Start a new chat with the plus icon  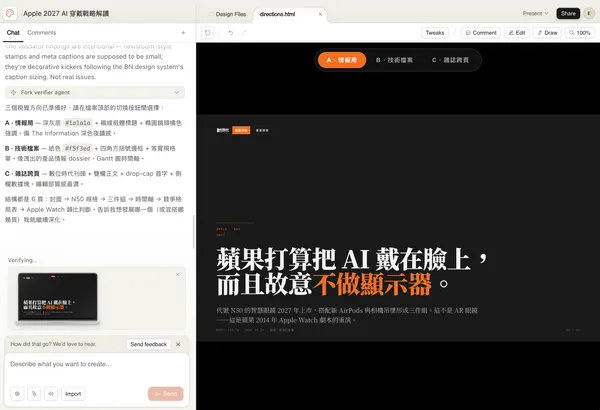pyautogui.click(x=183, y=33)
